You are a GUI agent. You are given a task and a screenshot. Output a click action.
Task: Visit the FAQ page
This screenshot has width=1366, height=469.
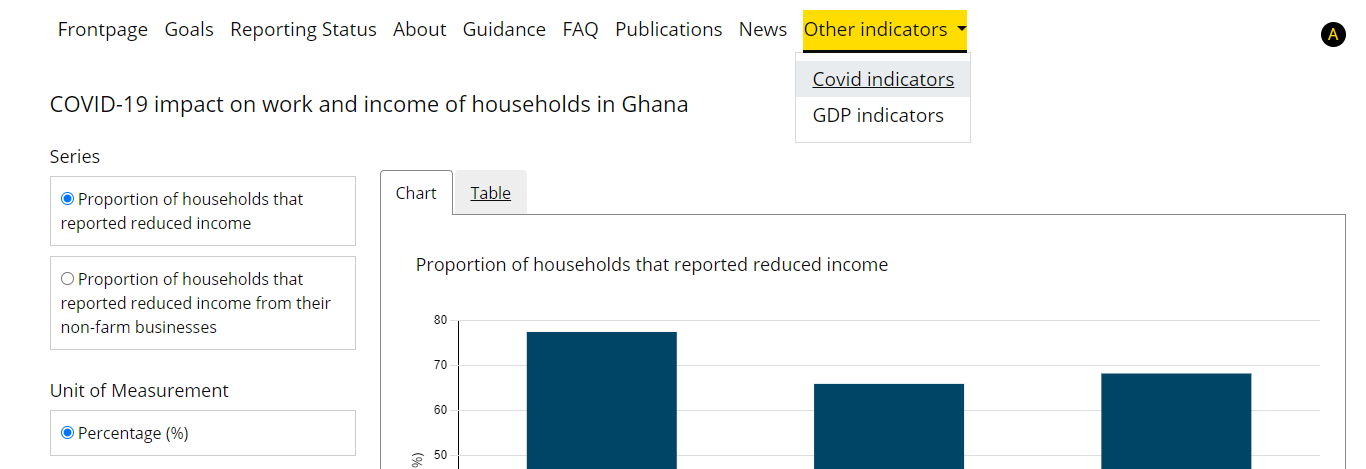[x=580, y=30]
